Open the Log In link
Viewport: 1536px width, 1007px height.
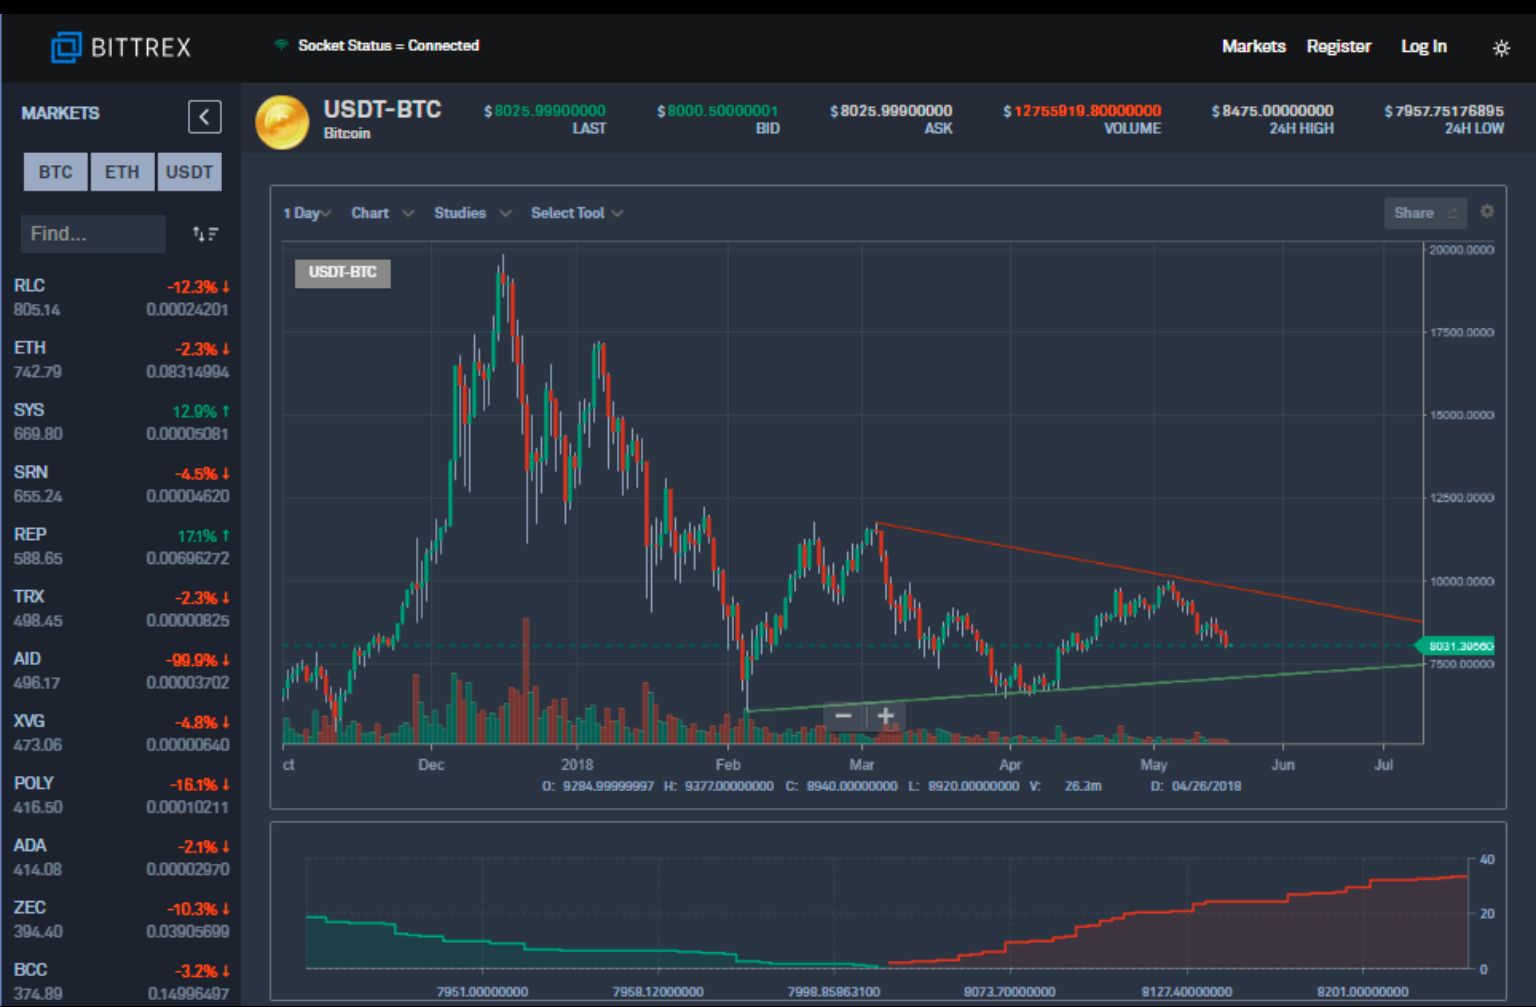1423,46
